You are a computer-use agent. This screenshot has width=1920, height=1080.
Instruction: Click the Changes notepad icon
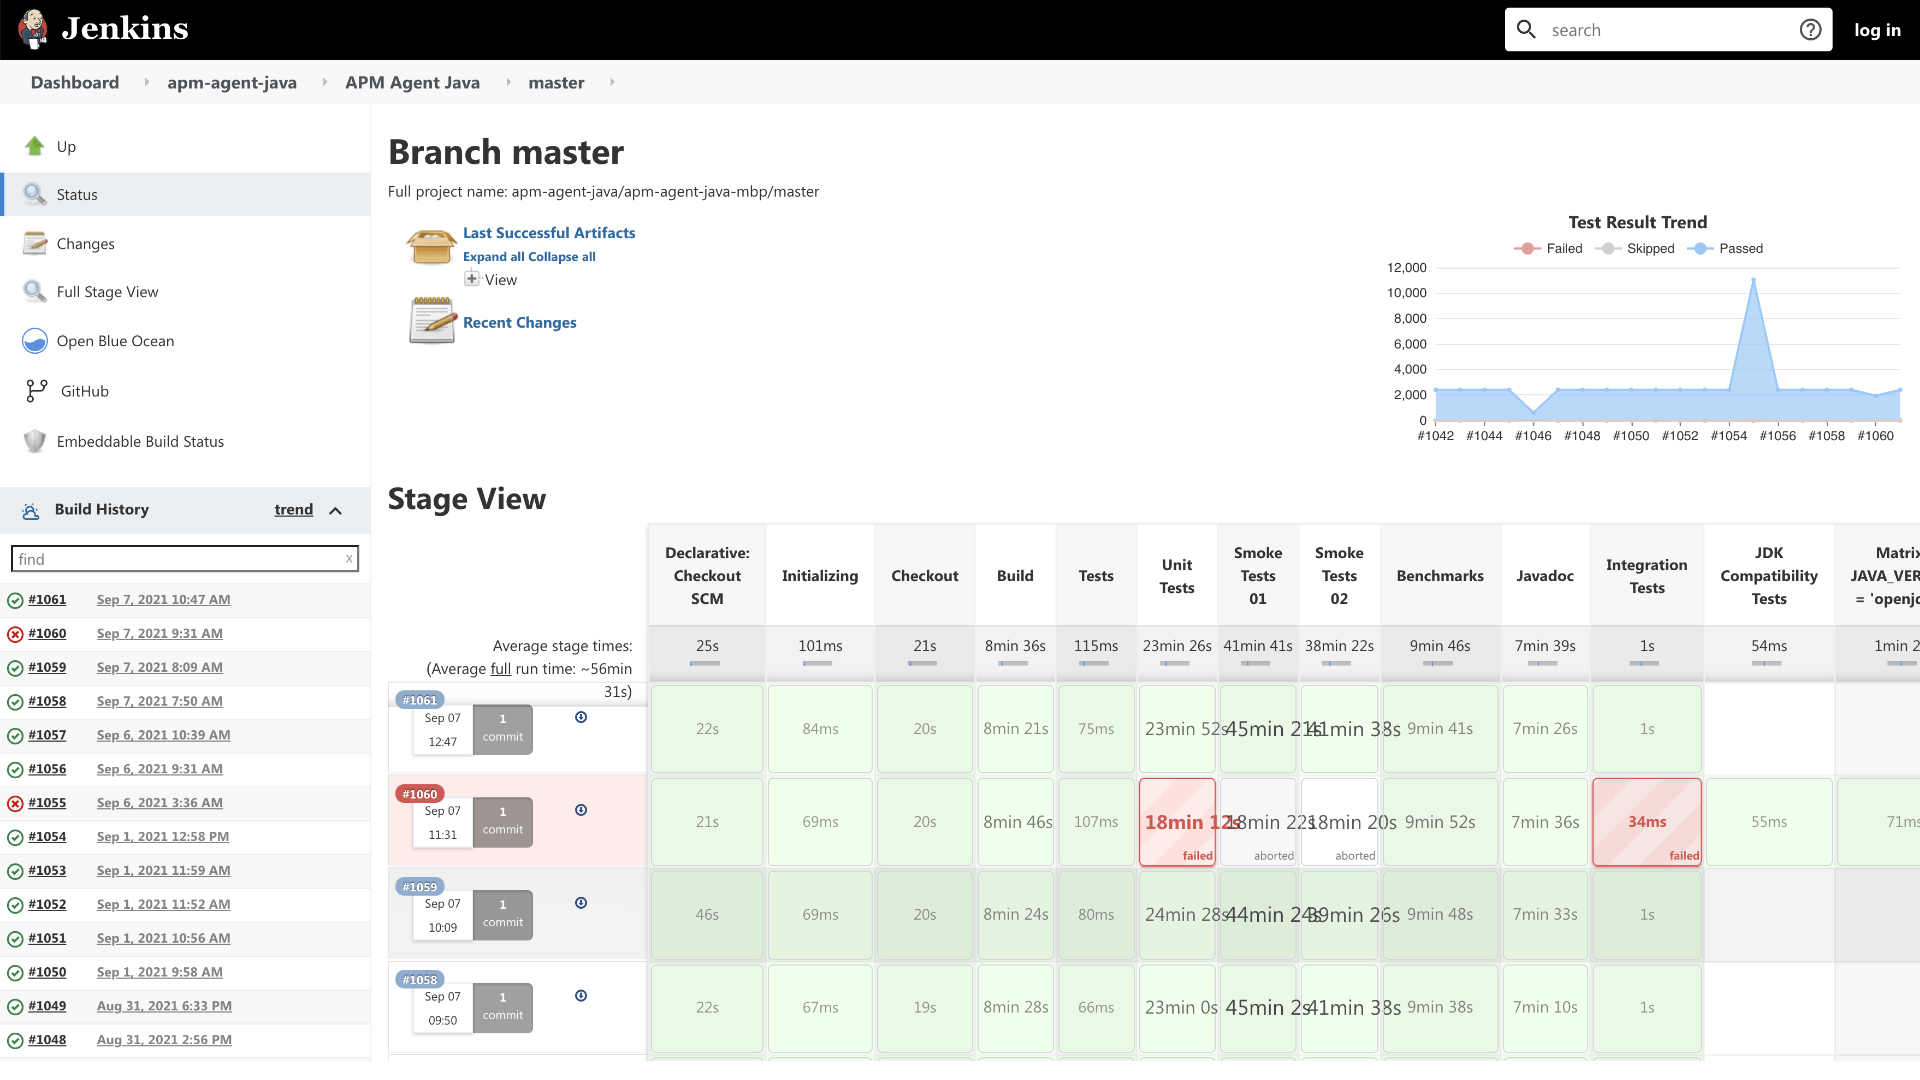click(x=35, y=243)
